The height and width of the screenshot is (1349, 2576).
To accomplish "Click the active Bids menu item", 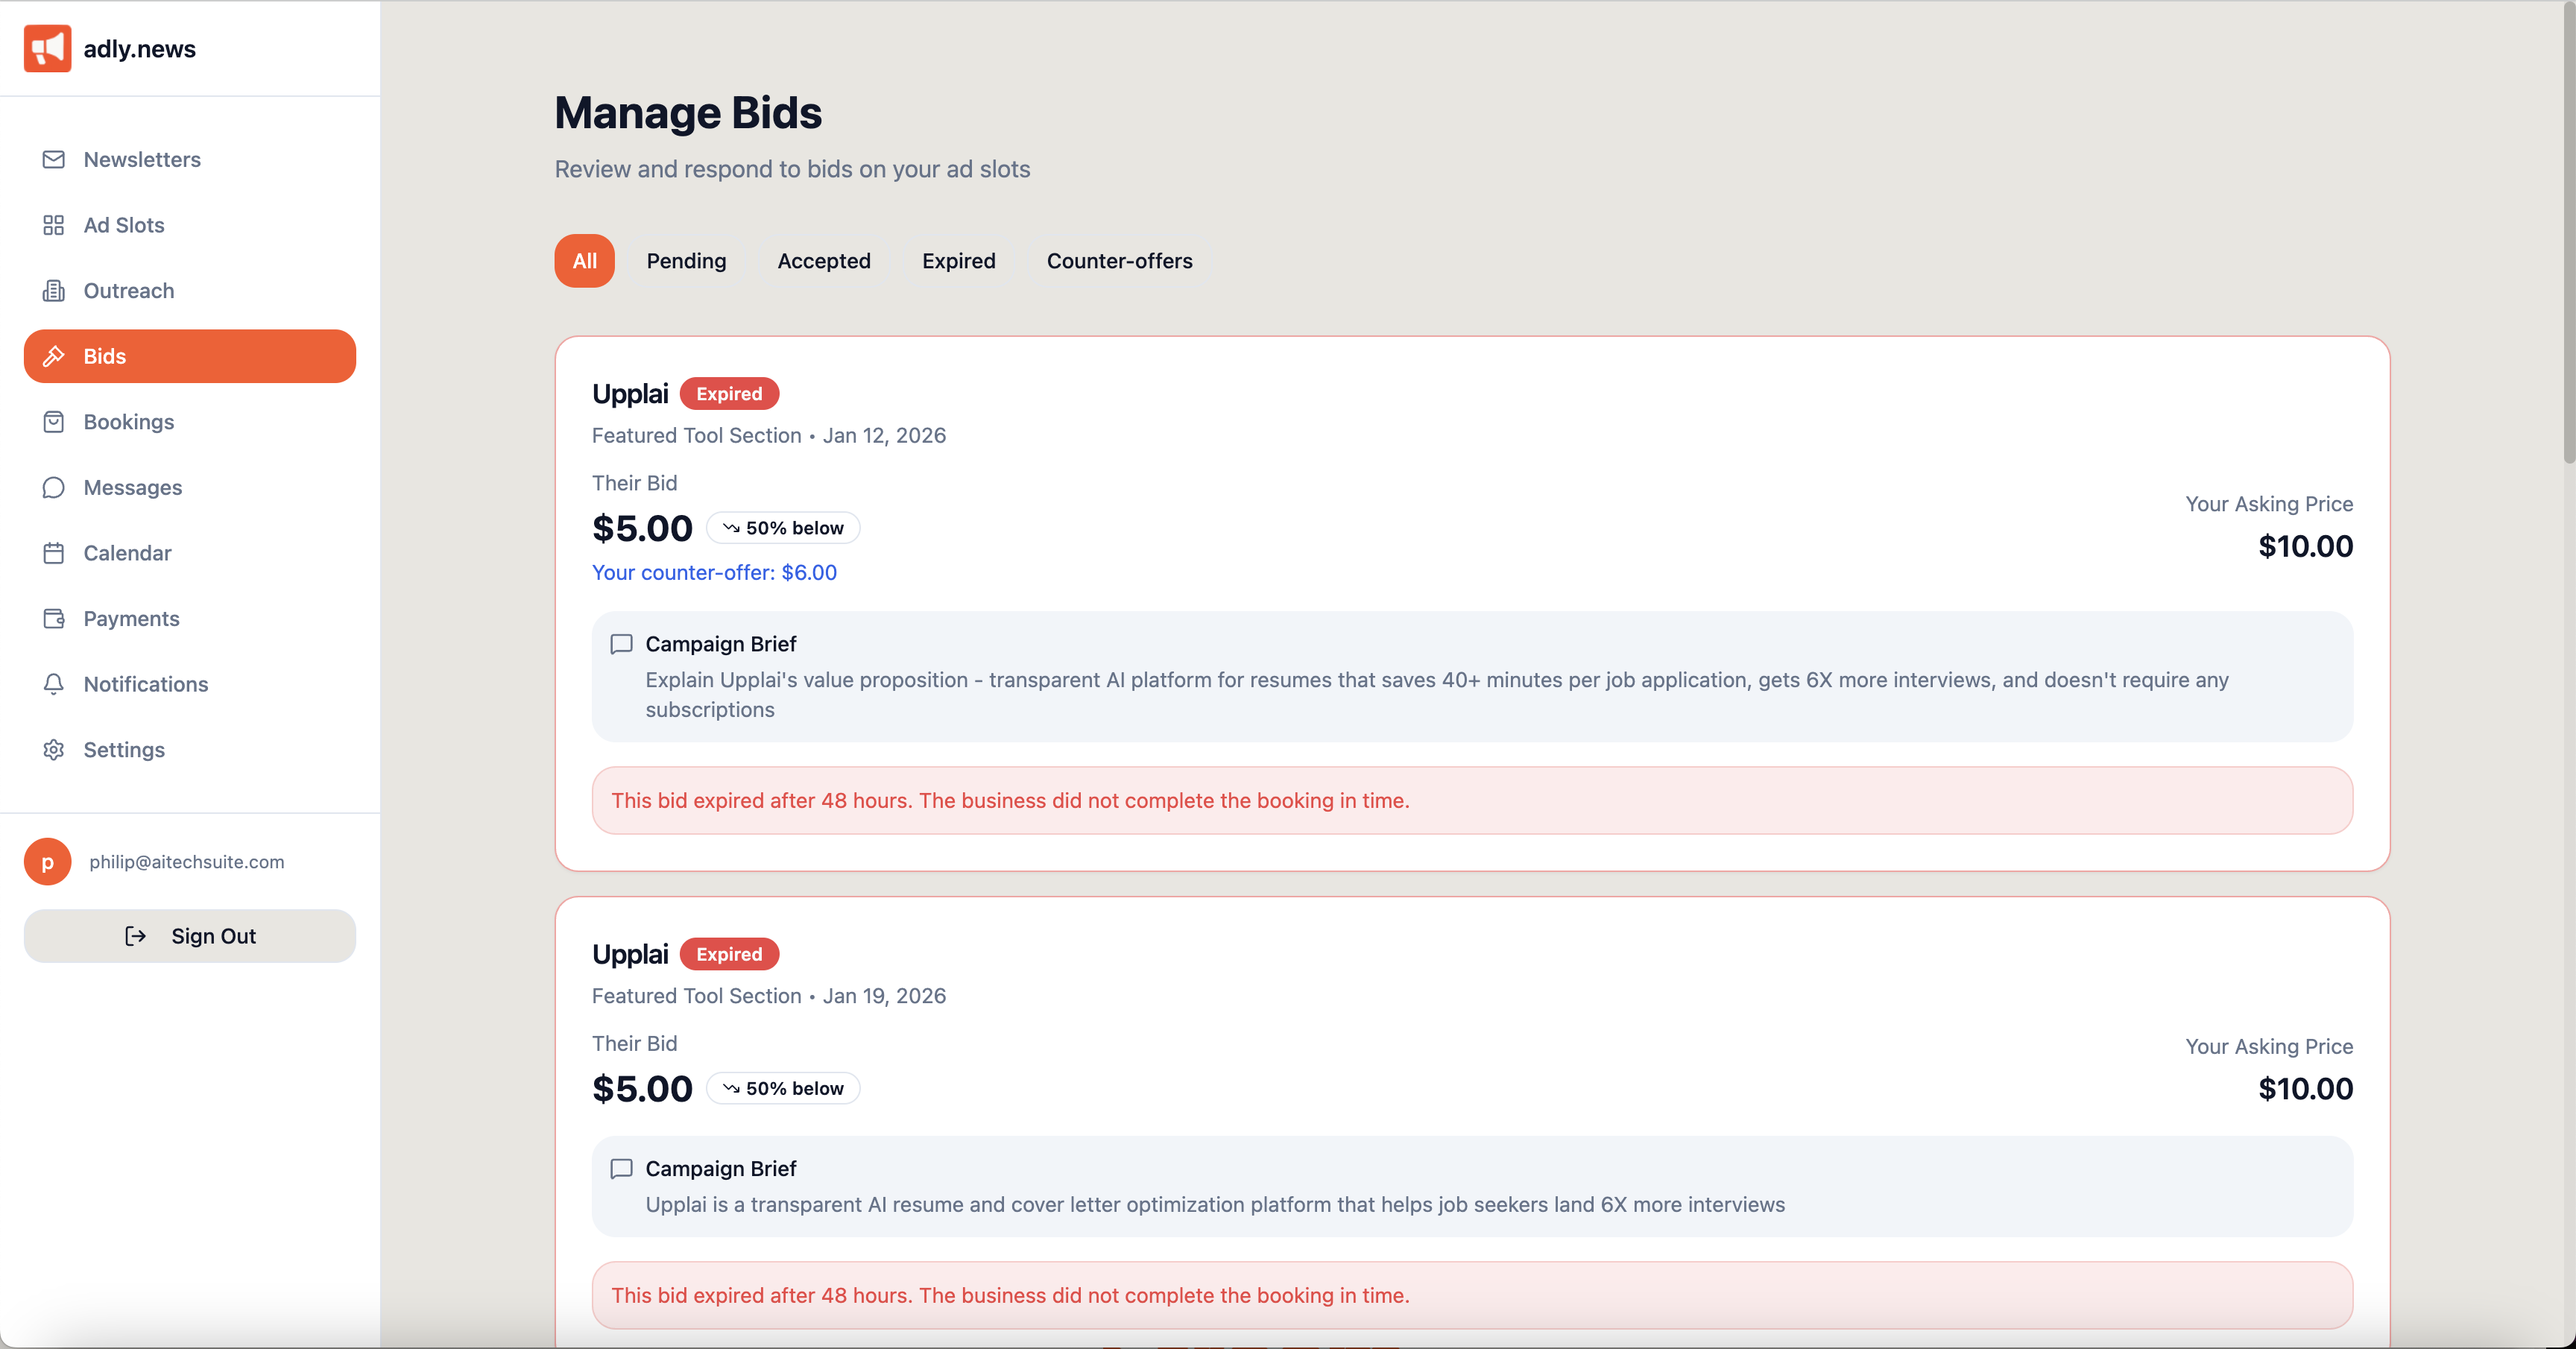I will tap(190, 356).
